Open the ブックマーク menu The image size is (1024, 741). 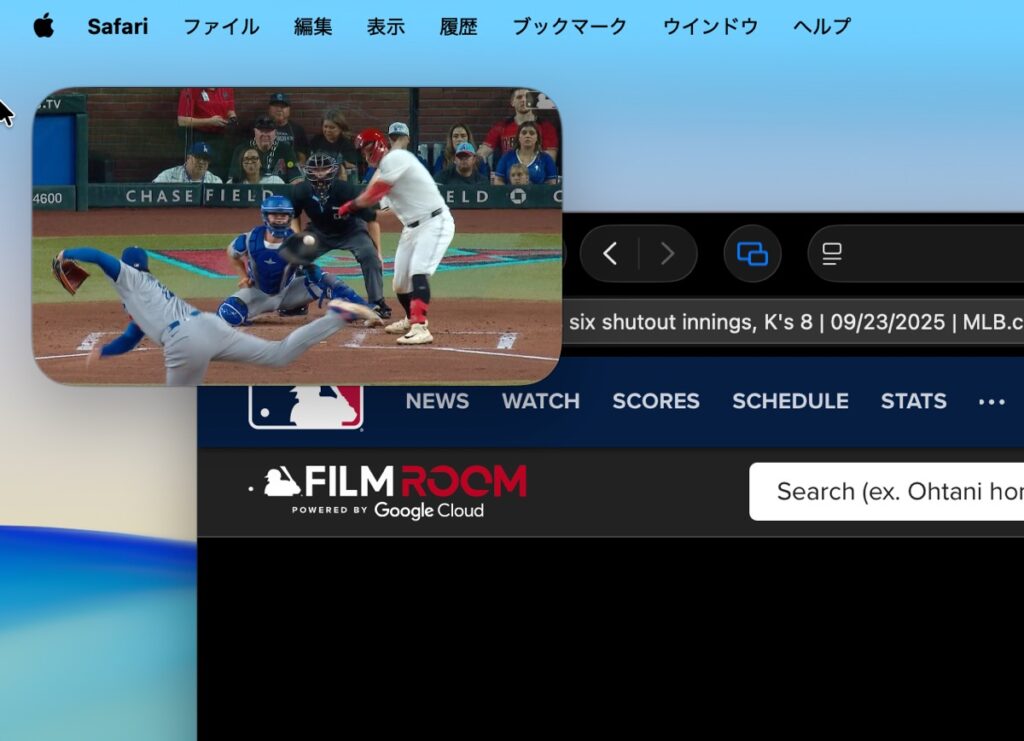569,26
